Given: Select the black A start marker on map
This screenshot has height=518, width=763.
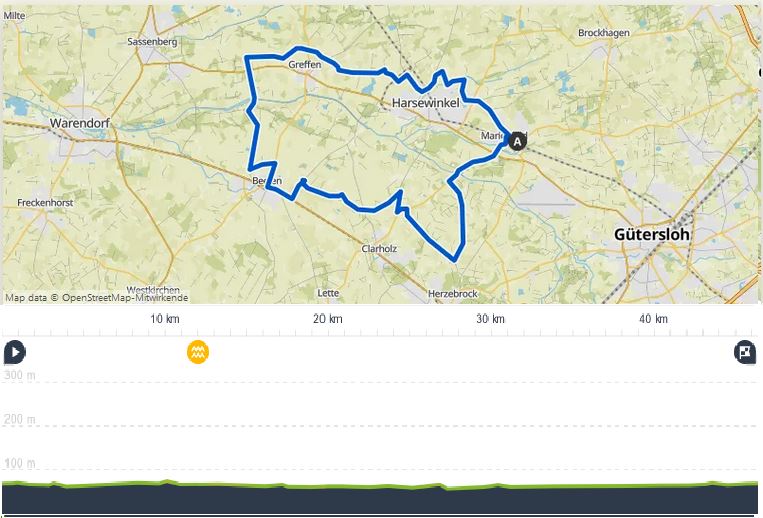Looking at the screenshot, I should (x=517, y=141).
